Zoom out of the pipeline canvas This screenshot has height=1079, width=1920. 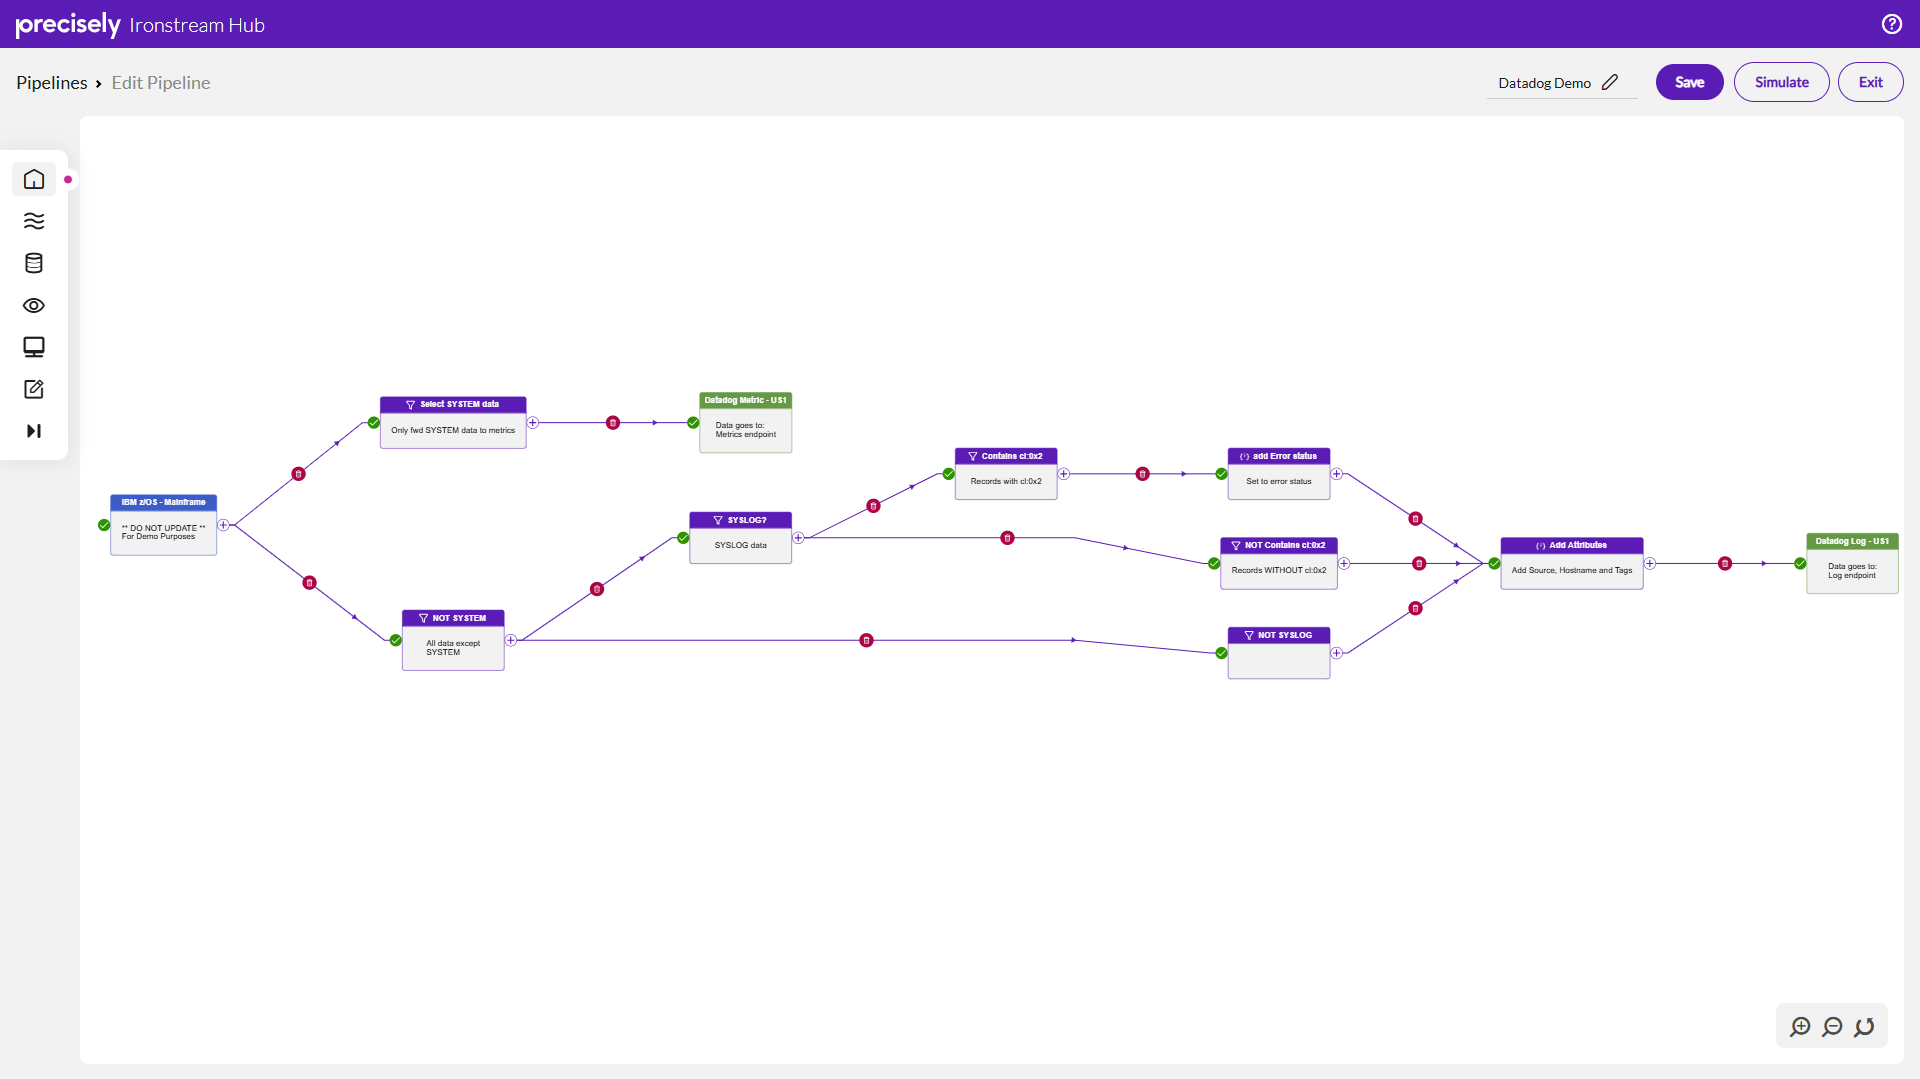[1832, 1027]
